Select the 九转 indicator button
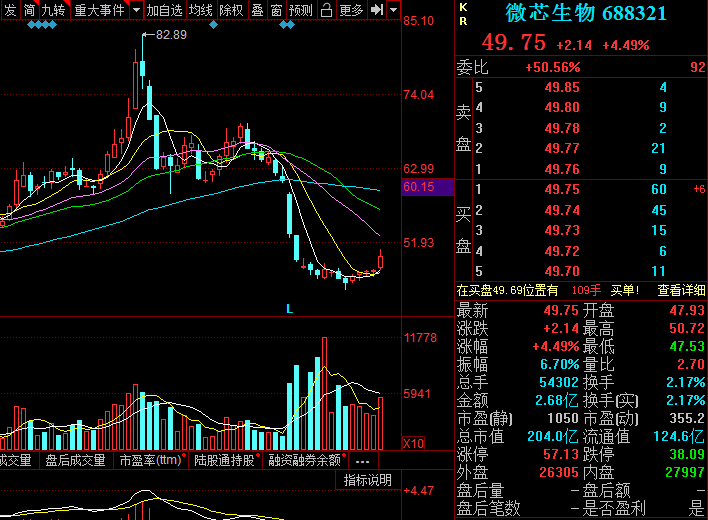708x520 pixels. (53, 10)
